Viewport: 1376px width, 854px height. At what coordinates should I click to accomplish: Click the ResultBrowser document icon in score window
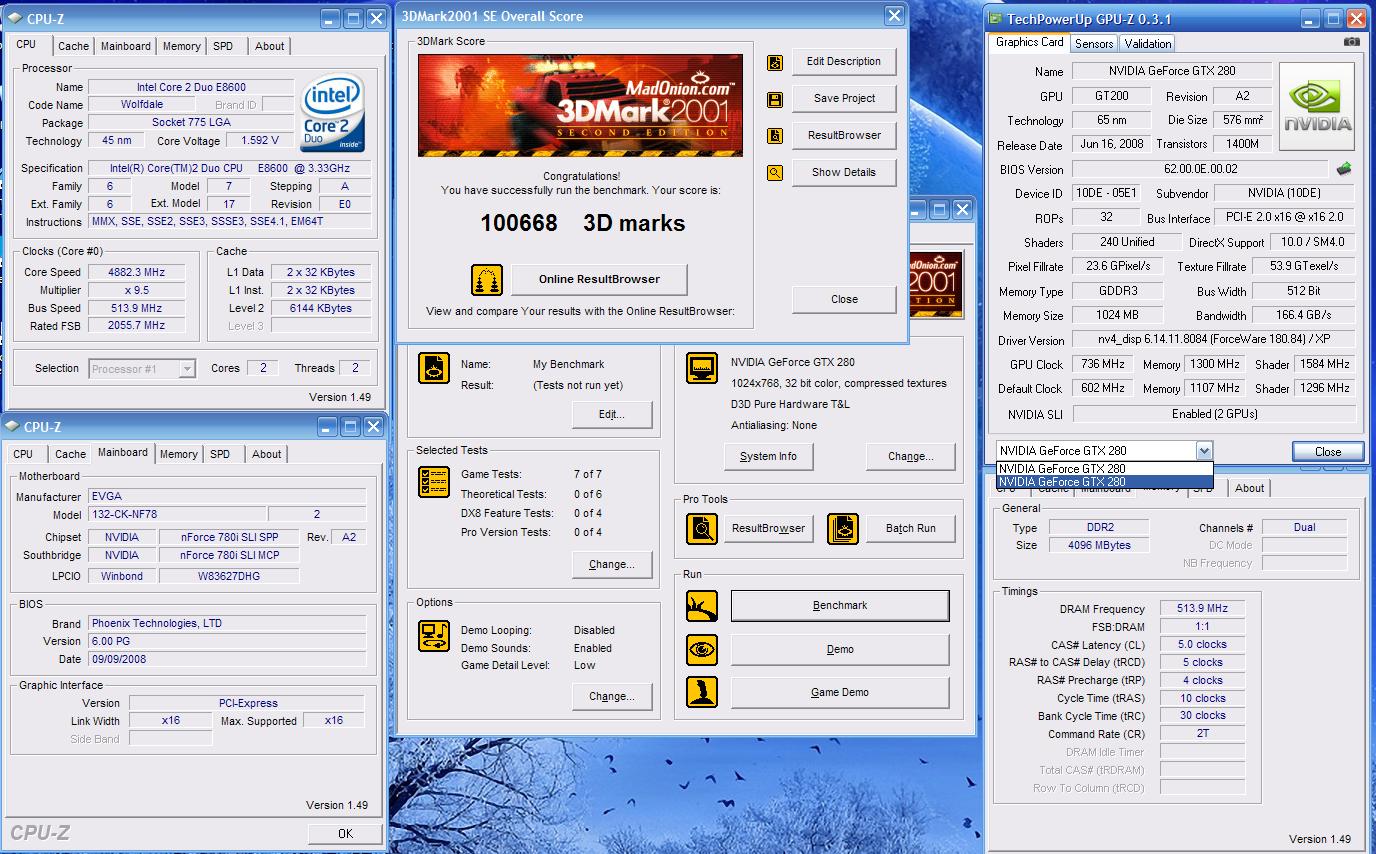[x=775, y=136]
